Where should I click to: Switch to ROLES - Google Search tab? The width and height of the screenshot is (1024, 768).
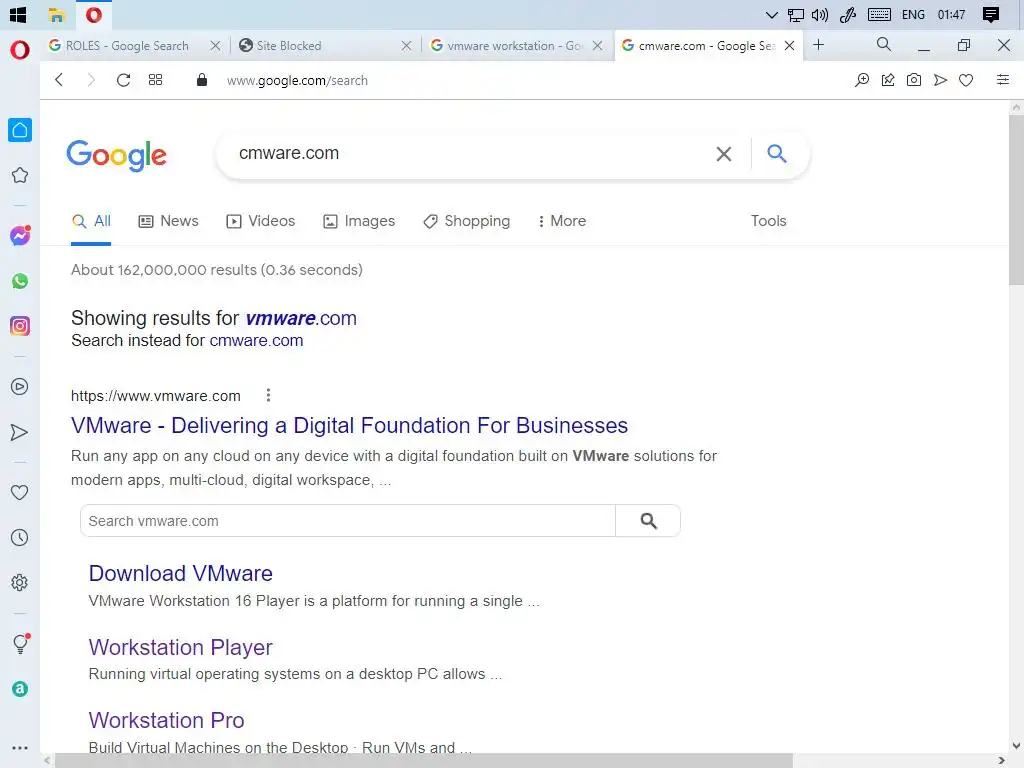coord(127,46)
